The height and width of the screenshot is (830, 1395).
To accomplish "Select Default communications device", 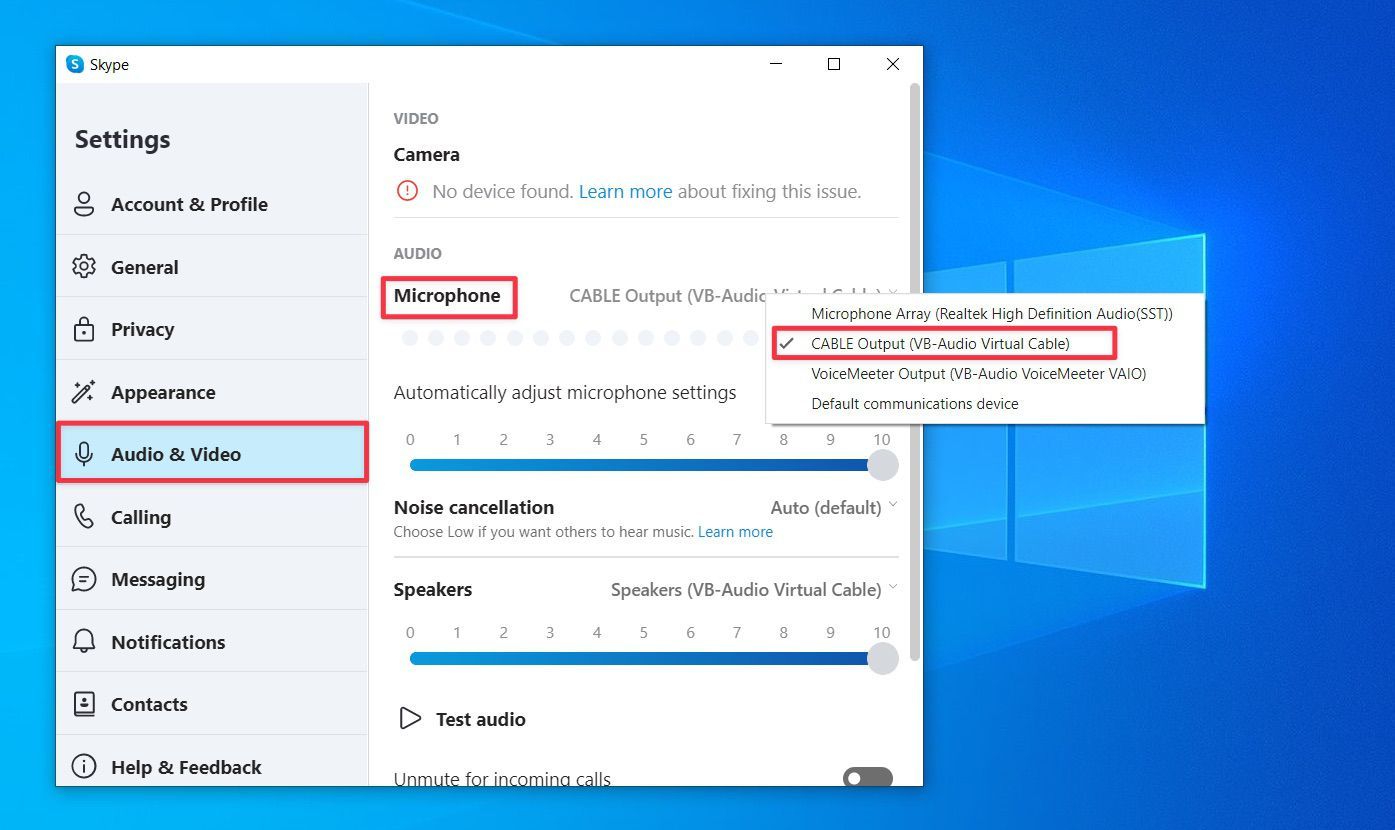I will click(914, 403).
